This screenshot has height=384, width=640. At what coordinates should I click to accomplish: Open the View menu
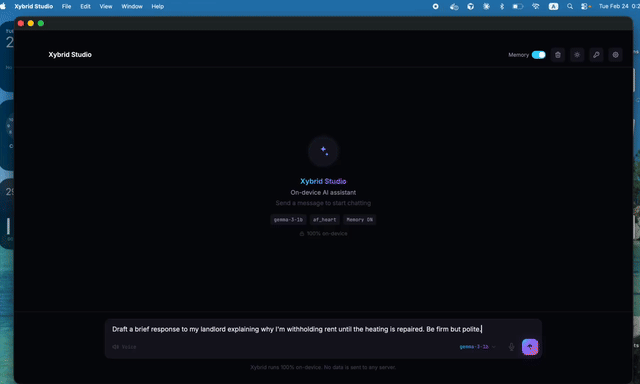(106, 7)
